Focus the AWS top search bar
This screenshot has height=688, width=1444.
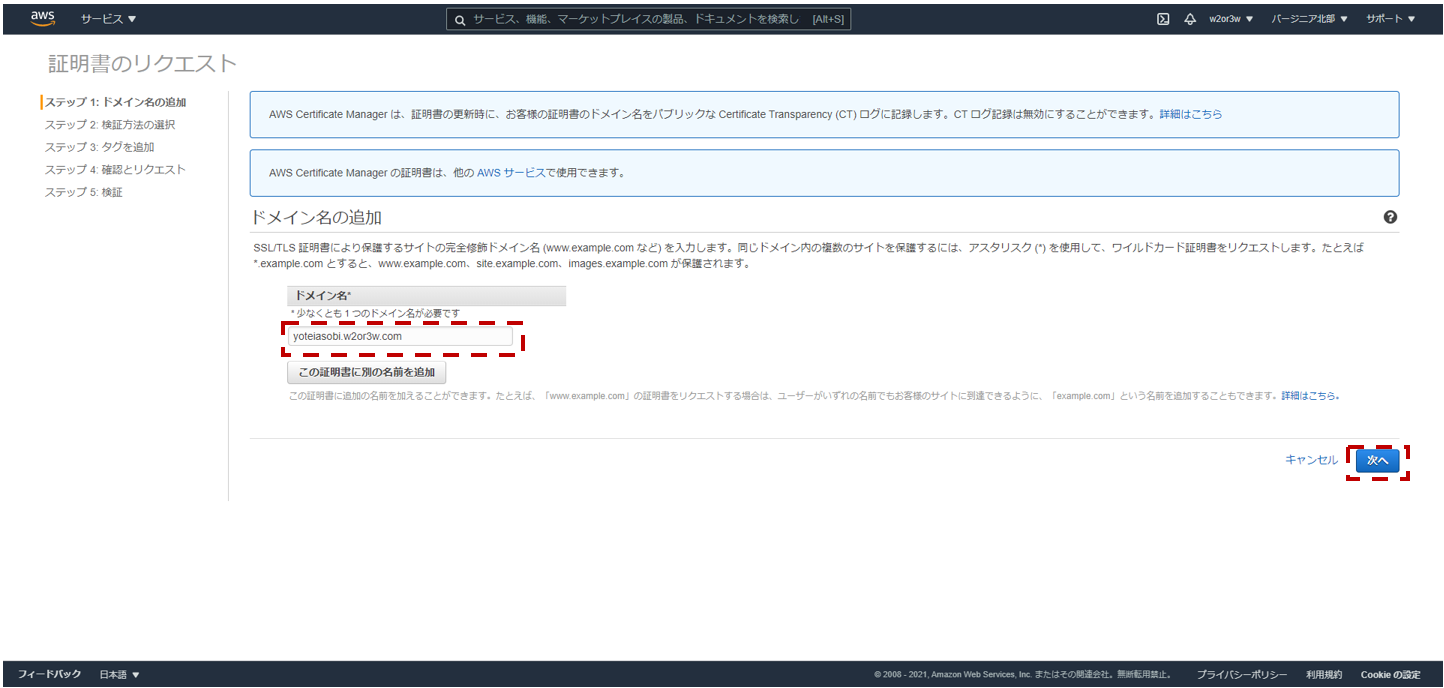click(x=648, y=19)
